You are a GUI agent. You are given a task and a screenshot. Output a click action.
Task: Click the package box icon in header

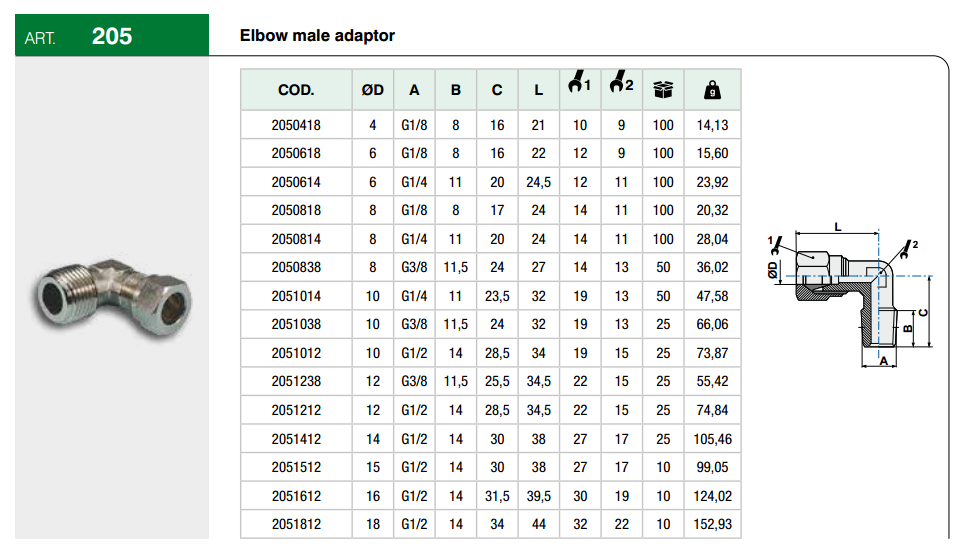click(x=662, y=90)
